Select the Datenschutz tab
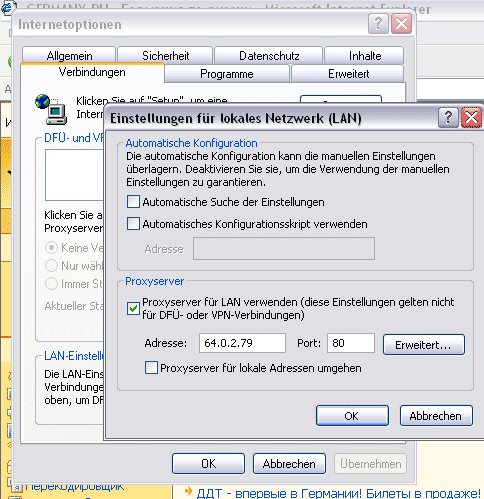Viewport: 484px width, 499px height. (x=269, y=56)
